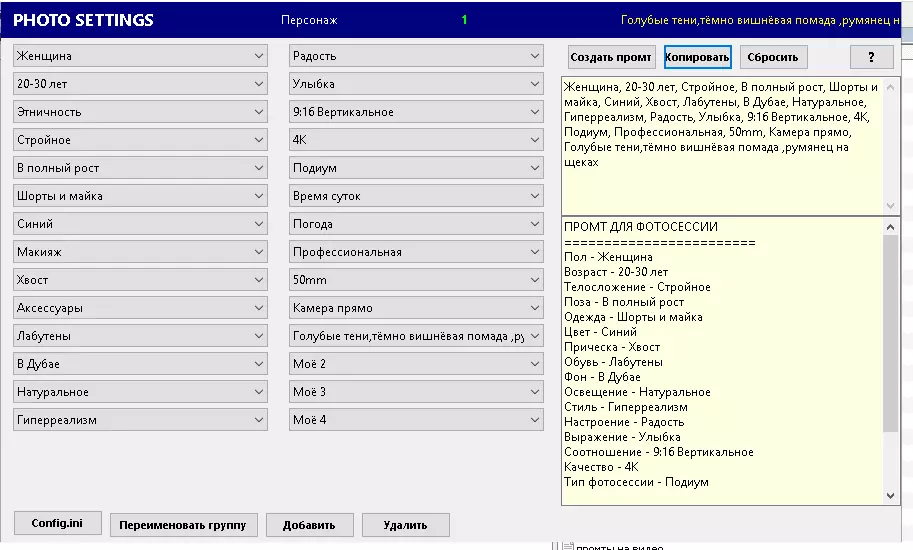Click the line Тип фотосессии - Подиум
Viewport: 913px width, 550px height.
tap(636, 482)
